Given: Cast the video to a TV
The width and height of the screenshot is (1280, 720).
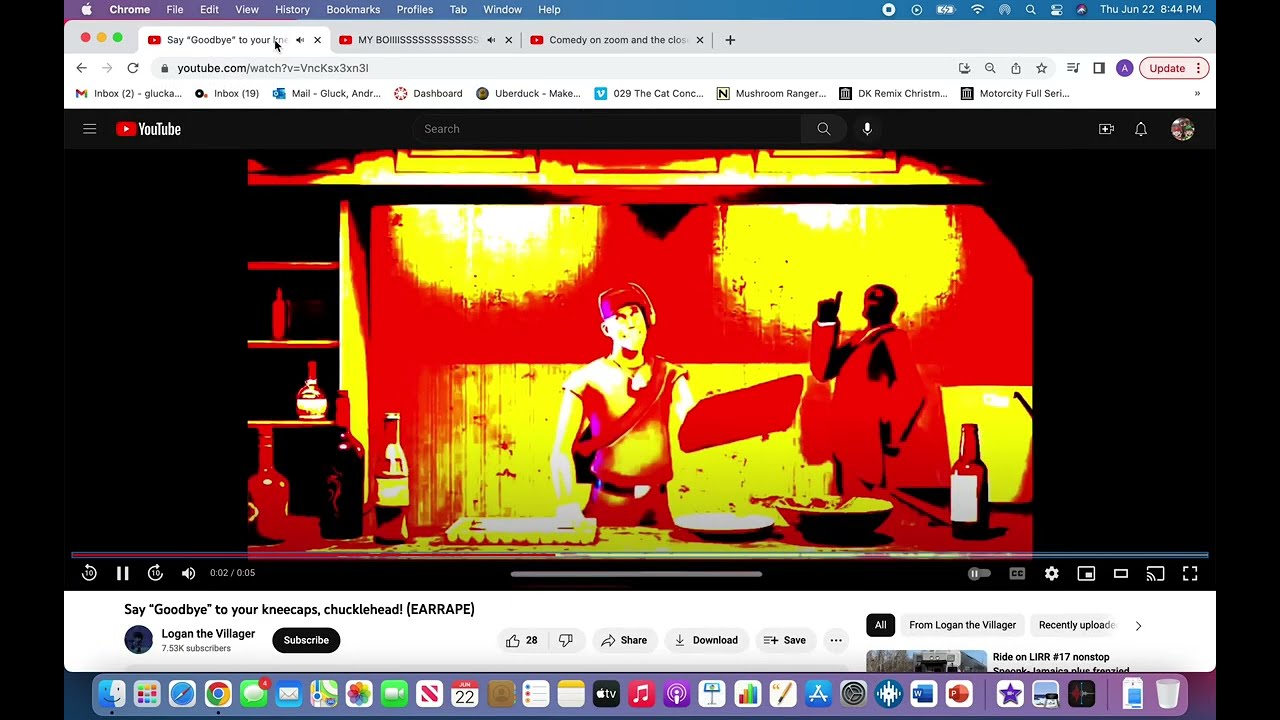Looking at the screenshot, I should pyautogui.click(x=1155, y=573).
